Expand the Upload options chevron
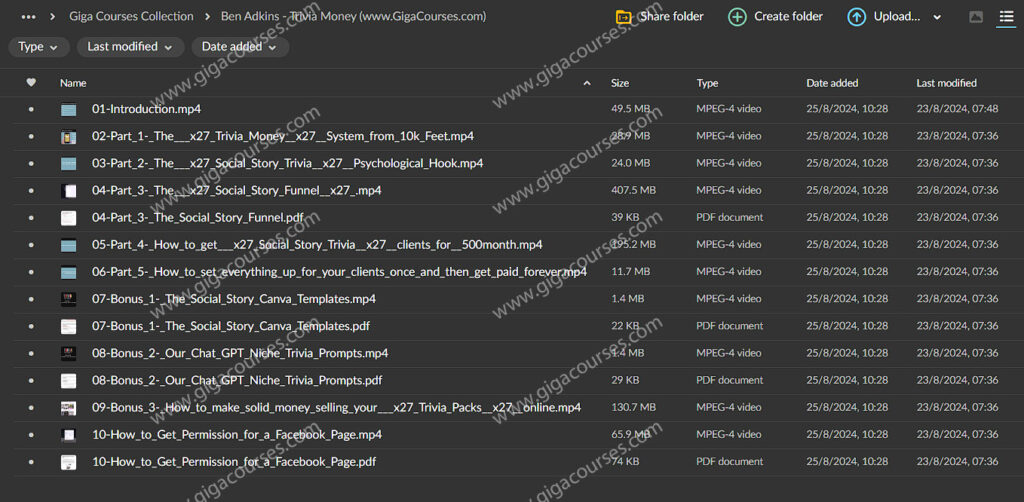 tap(937, 17)
